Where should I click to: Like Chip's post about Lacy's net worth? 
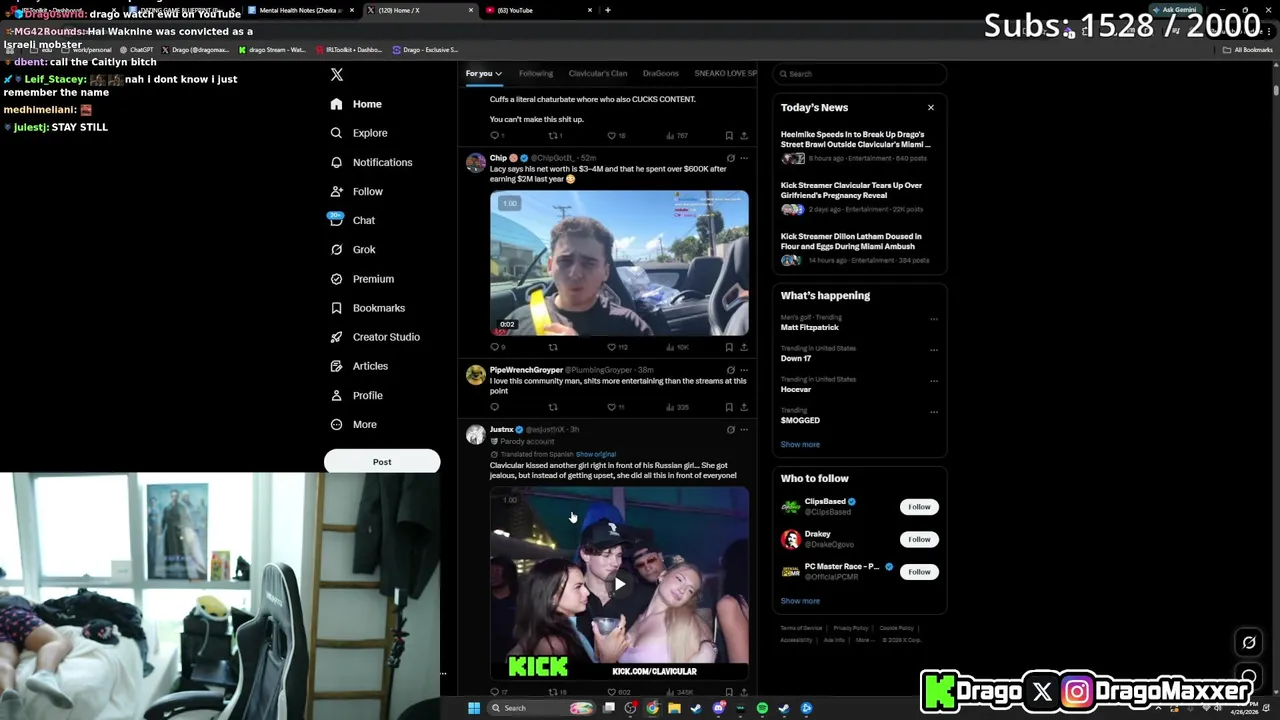click(612, 347)
